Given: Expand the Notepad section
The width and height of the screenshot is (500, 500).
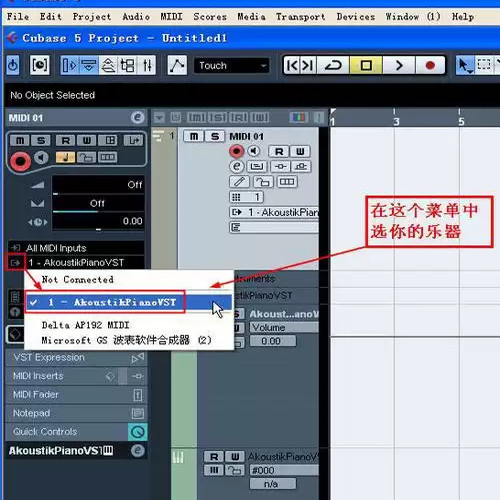Looking at the screenshot, I should click(76, 413).
